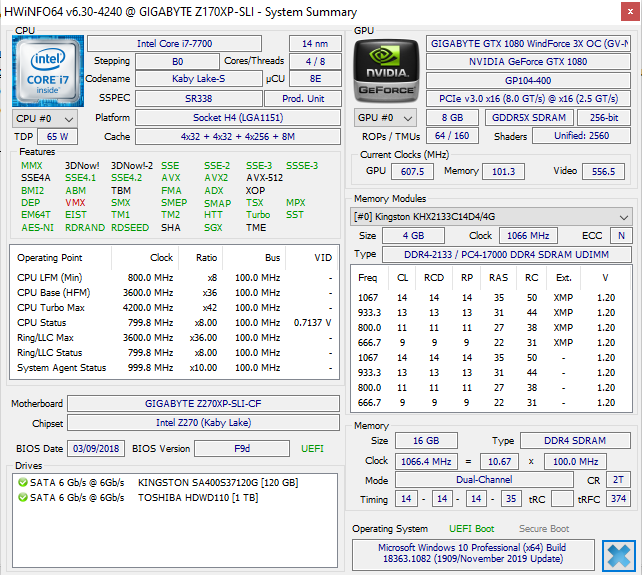Click the CPU Turbo Max row
Image resolution: width=642 pixels, height=575 pixels.
tap(174, 308)
